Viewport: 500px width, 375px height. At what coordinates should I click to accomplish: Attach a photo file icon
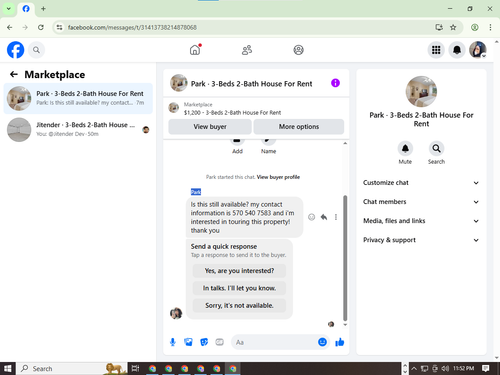[x=188, y=342]
